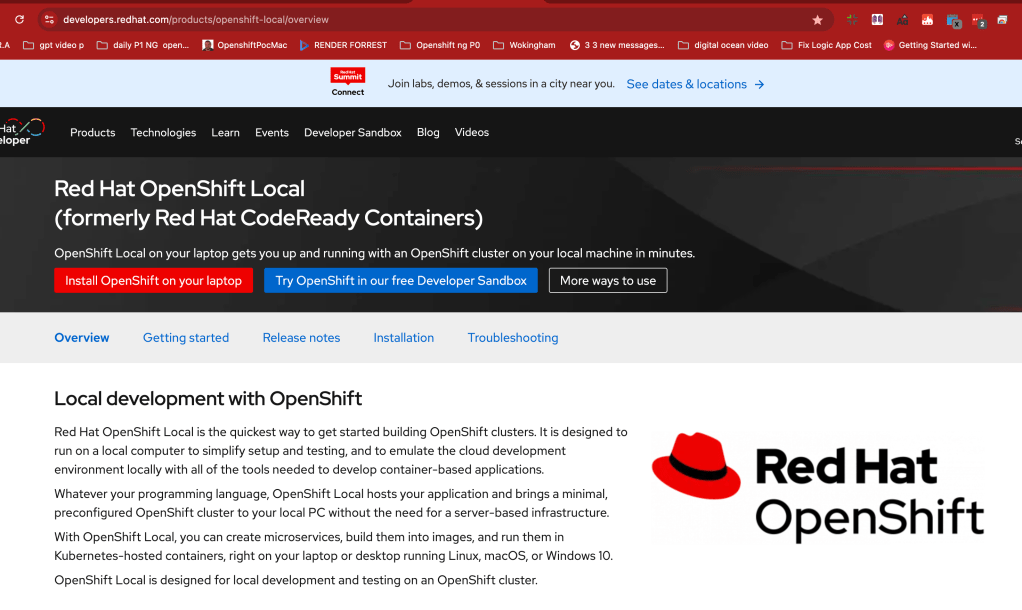Open the Technologies menu

163,132
